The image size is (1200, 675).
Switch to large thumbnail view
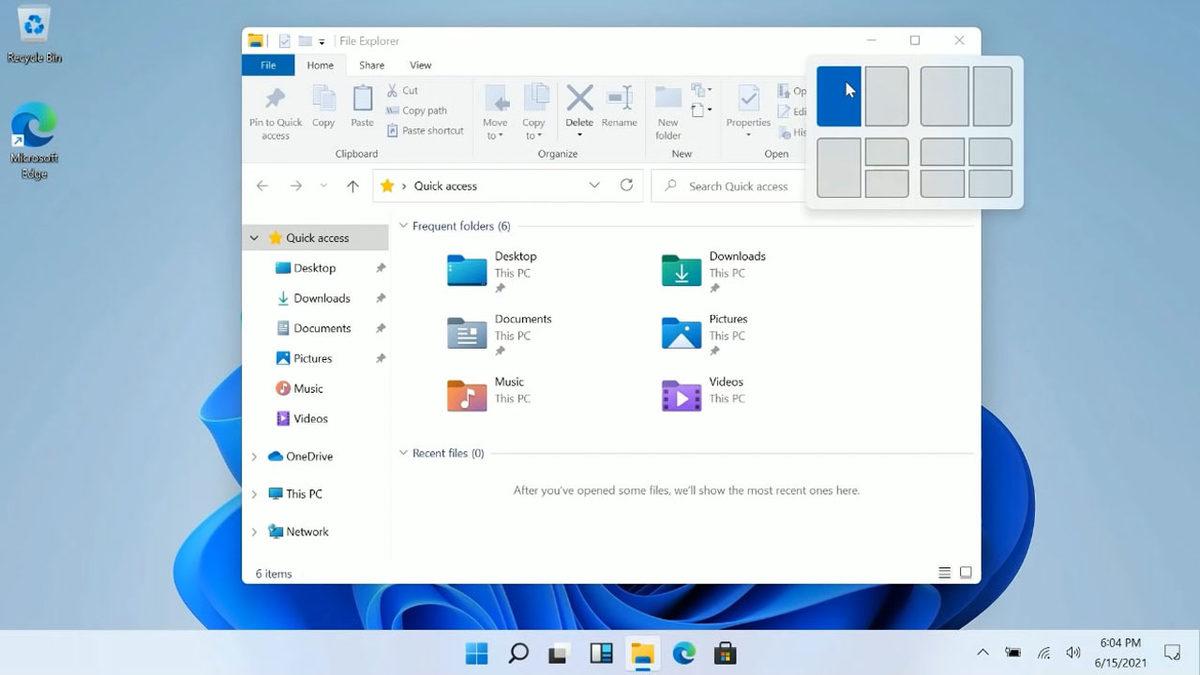point(964,571)
